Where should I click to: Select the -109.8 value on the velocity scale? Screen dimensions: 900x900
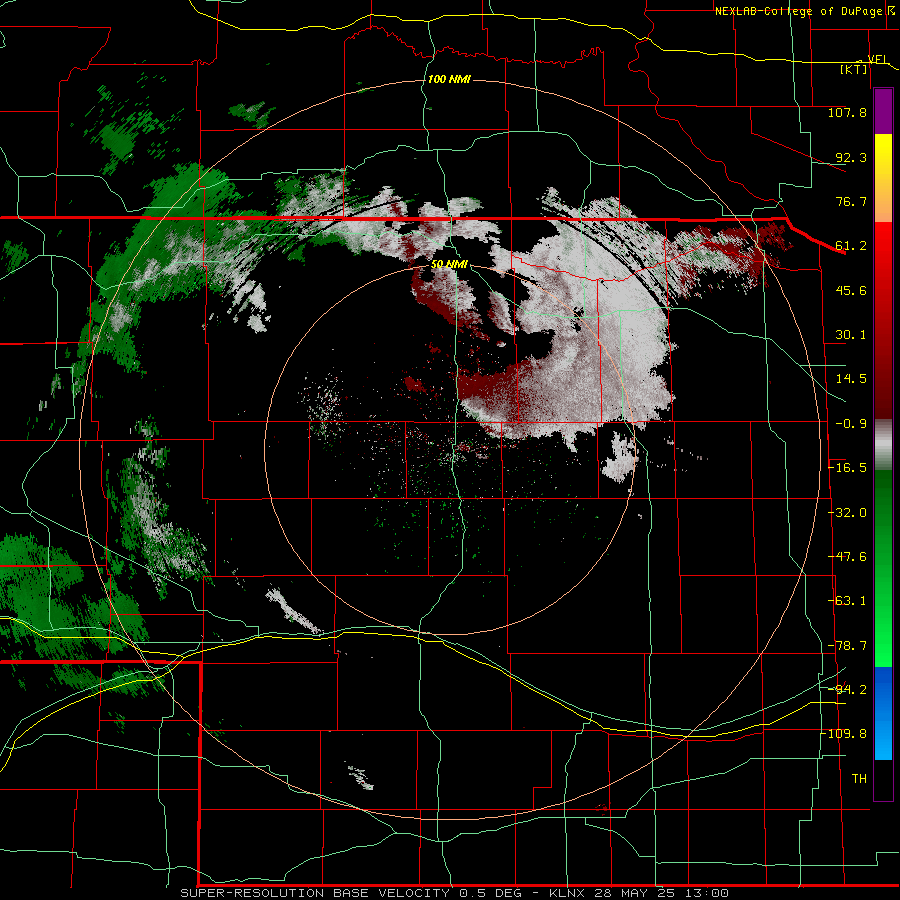pos(844,734)
